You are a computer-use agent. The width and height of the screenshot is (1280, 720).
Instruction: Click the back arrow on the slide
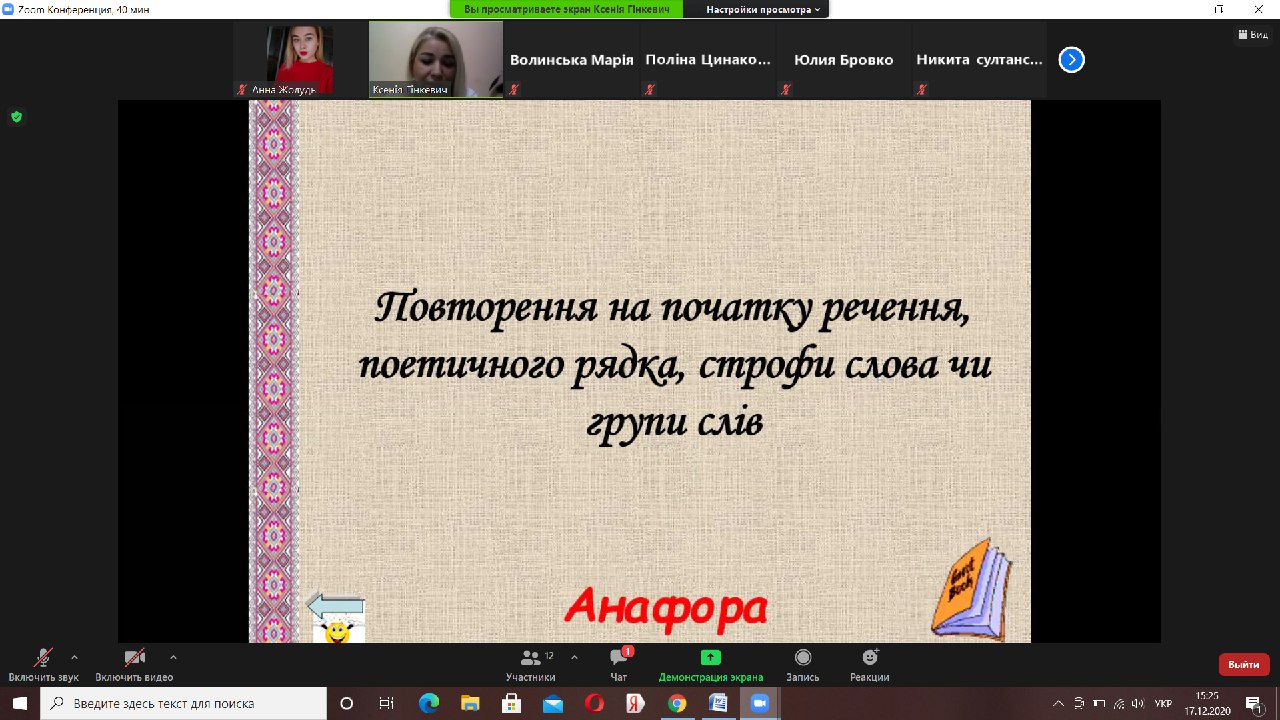(x=335, y=606)
